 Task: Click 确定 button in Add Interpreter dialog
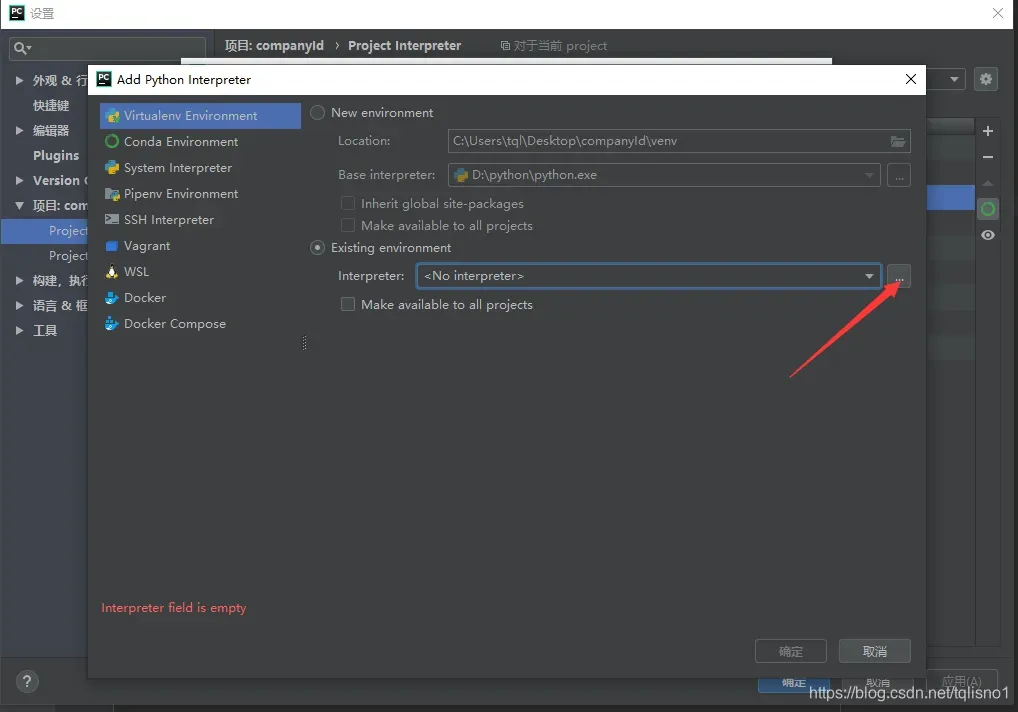[790, 651]
